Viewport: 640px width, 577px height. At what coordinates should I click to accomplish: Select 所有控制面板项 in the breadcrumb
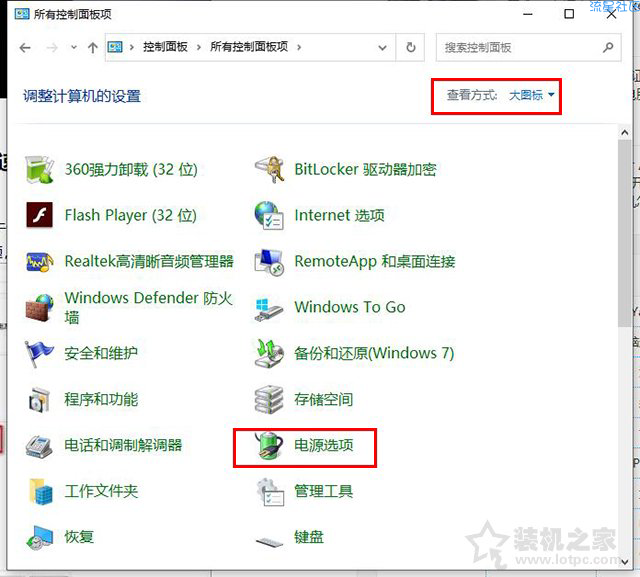249,47
